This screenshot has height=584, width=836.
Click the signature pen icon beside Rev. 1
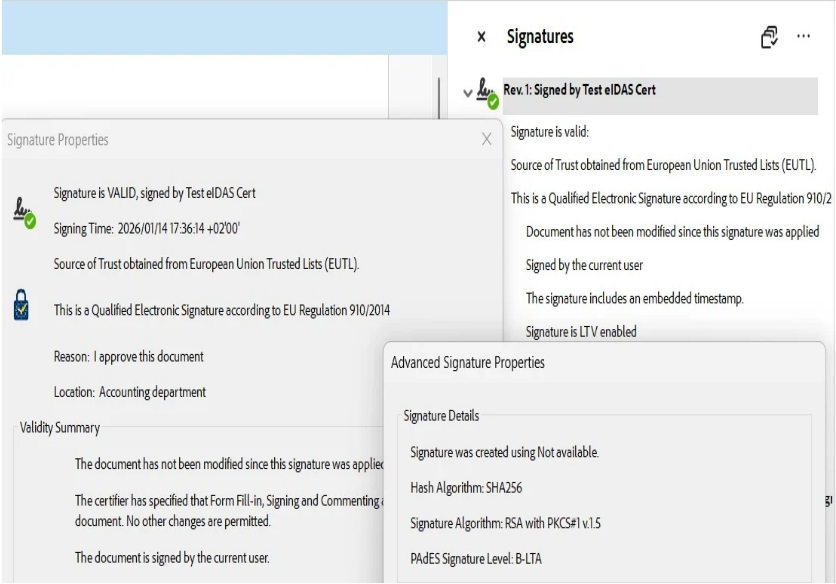coord(487,93)
